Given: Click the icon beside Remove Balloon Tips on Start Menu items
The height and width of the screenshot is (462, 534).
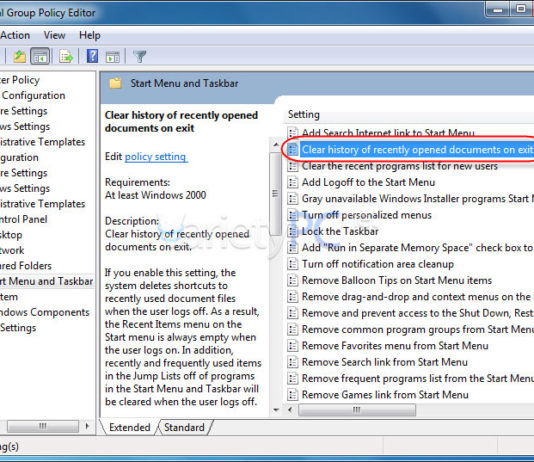Looking at the screenshot, I should point(292,281).
